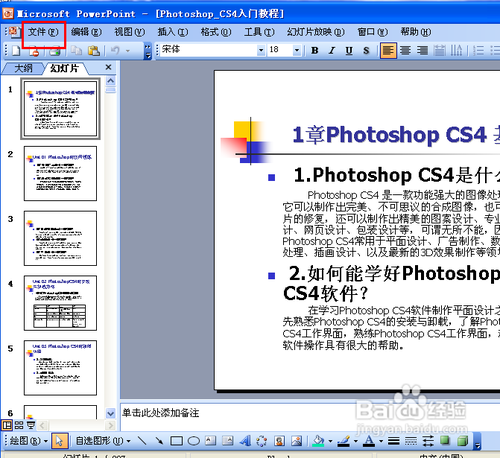Open the Undo history dropdown arrow

coord(128,51)
